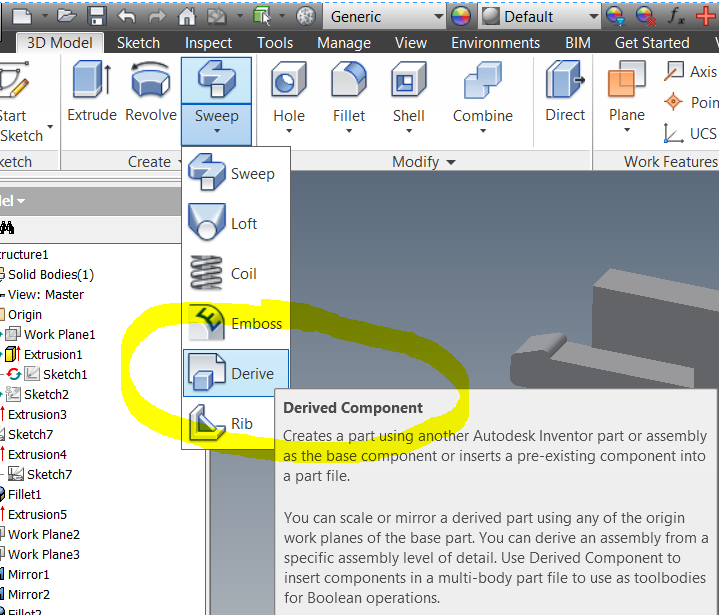Click the Redo arrow icon

[x=157, y=17]
